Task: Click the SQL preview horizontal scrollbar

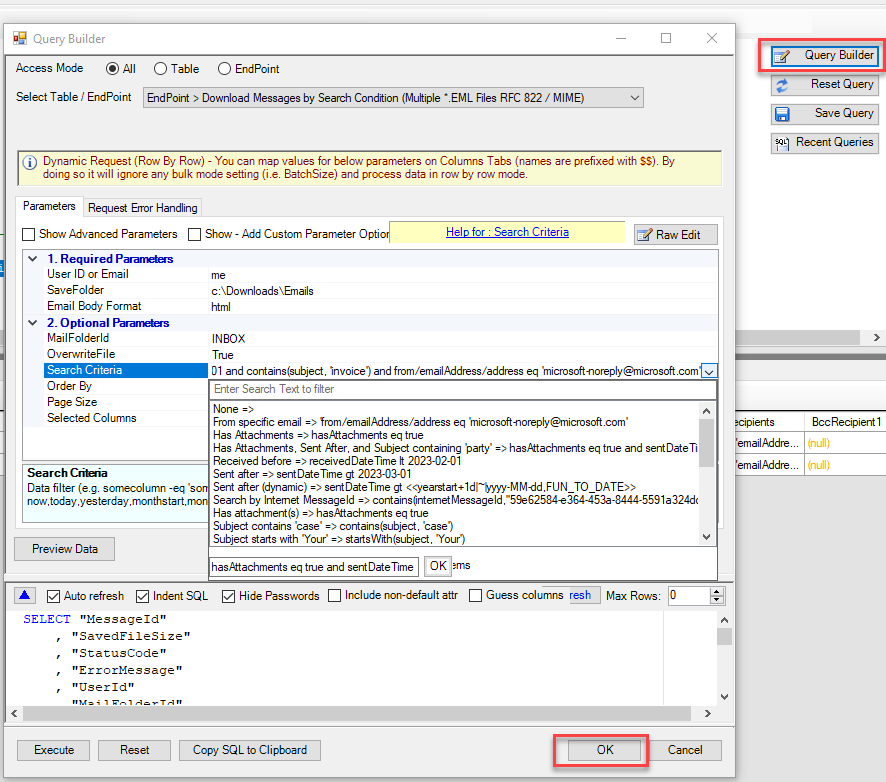Action: [361, 714]
